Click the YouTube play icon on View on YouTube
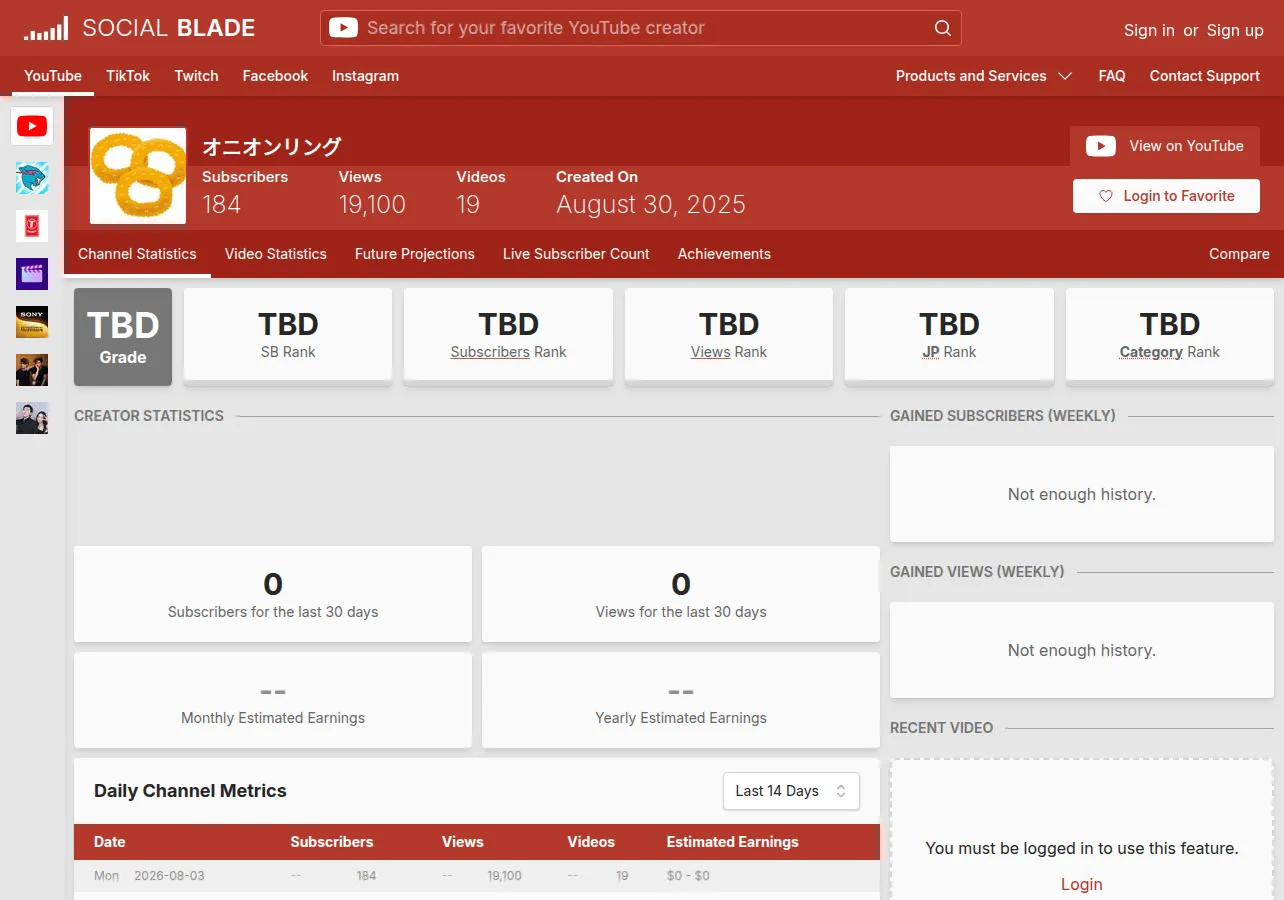 pyautogui.click(x=1101, y=146)
